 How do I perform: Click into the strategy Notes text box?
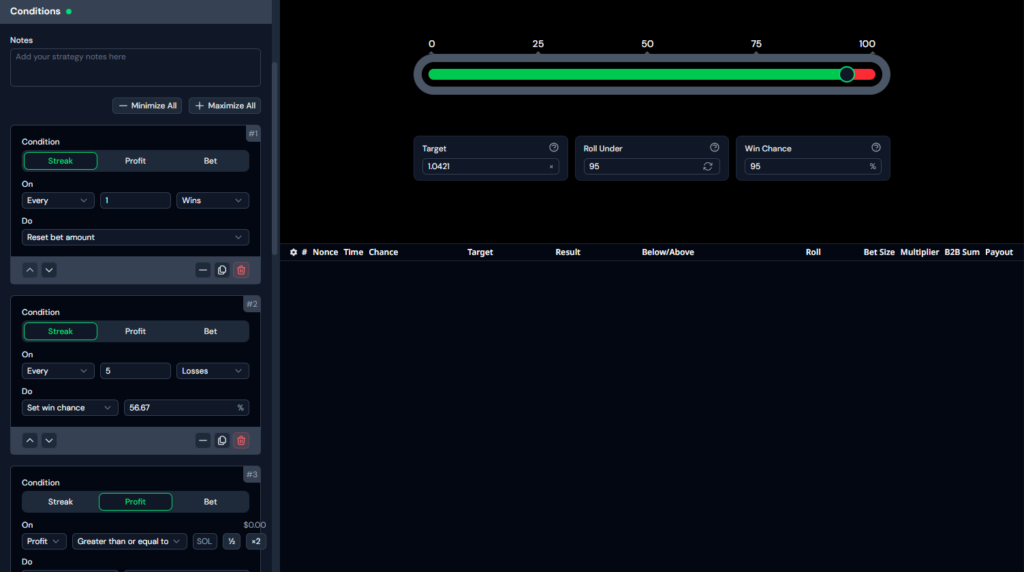pos(135,67)
